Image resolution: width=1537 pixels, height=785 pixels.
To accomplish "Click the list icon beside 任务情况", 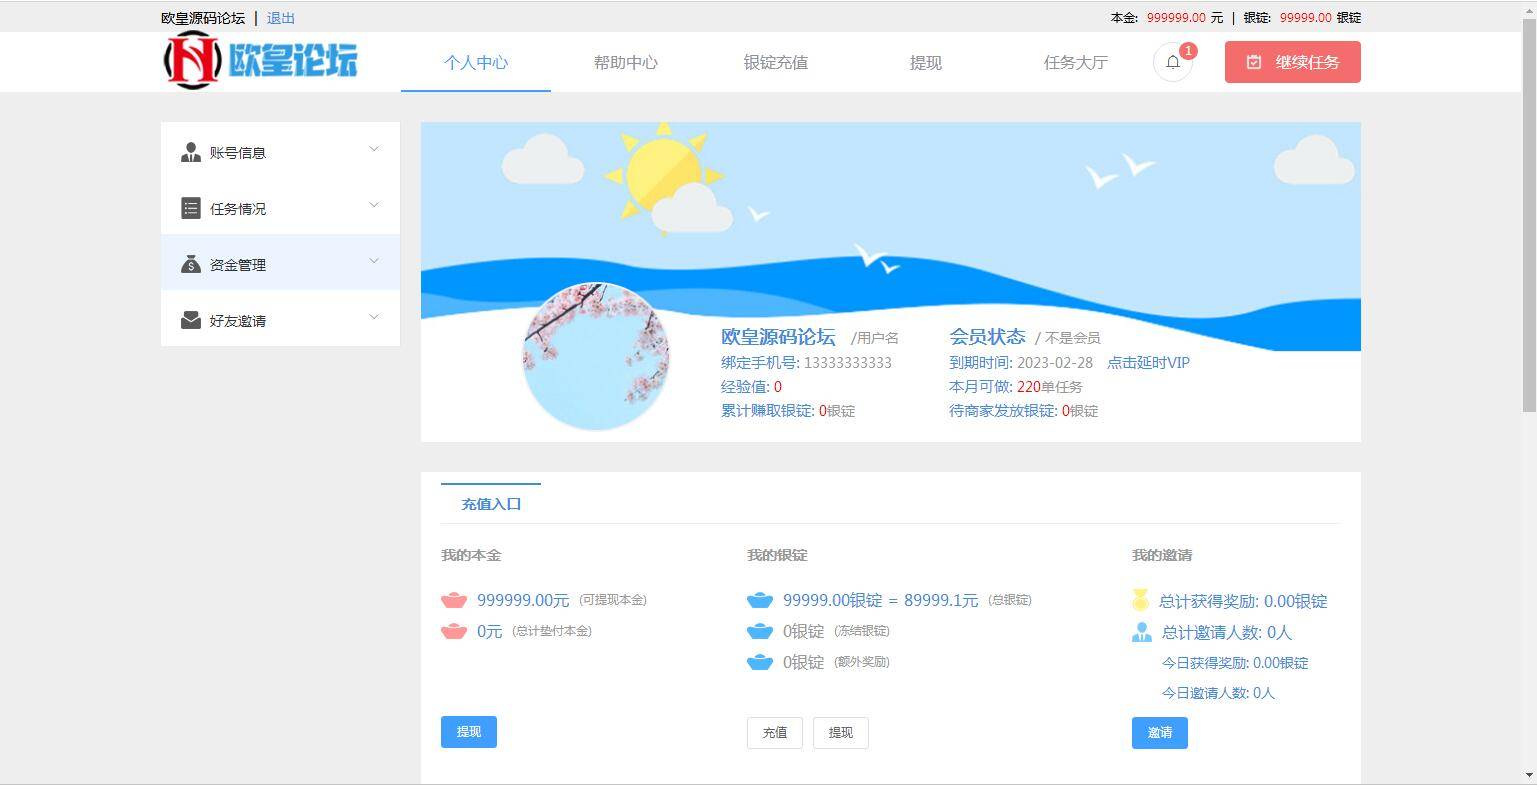I will pos(191,208).
